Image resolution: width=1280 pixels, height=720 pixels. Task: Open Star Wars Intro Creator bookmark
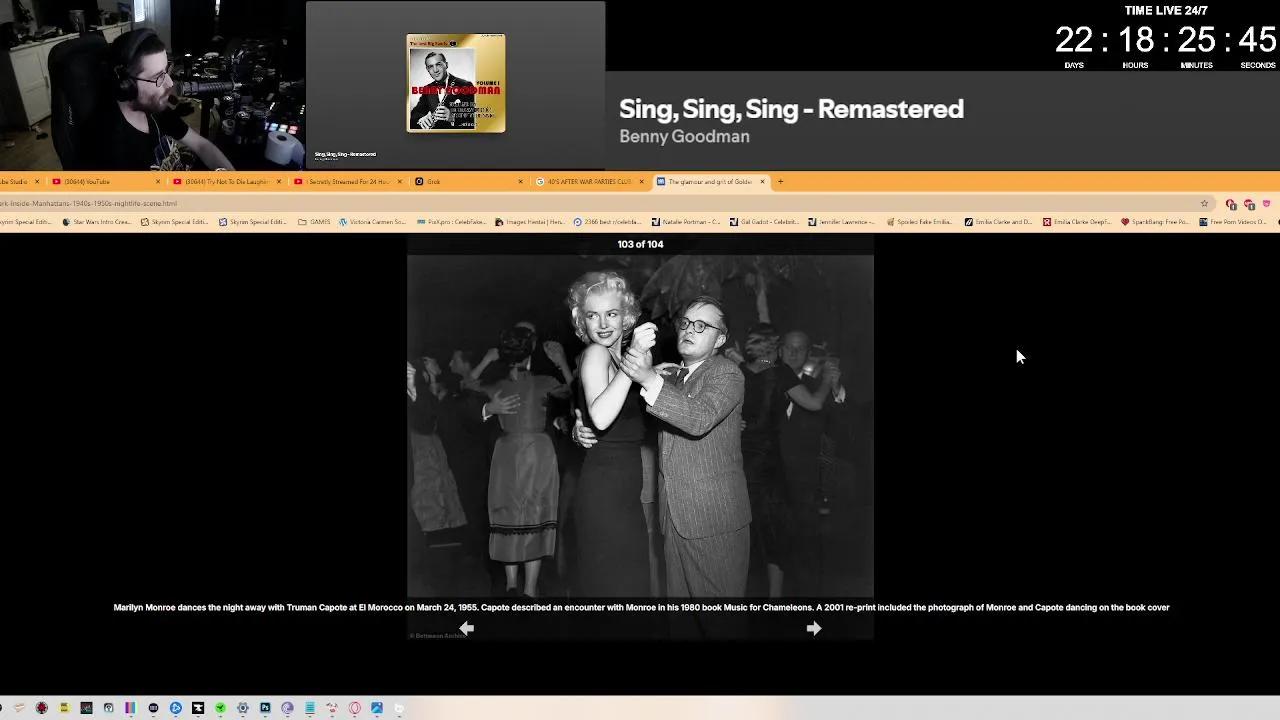(96, 222)
